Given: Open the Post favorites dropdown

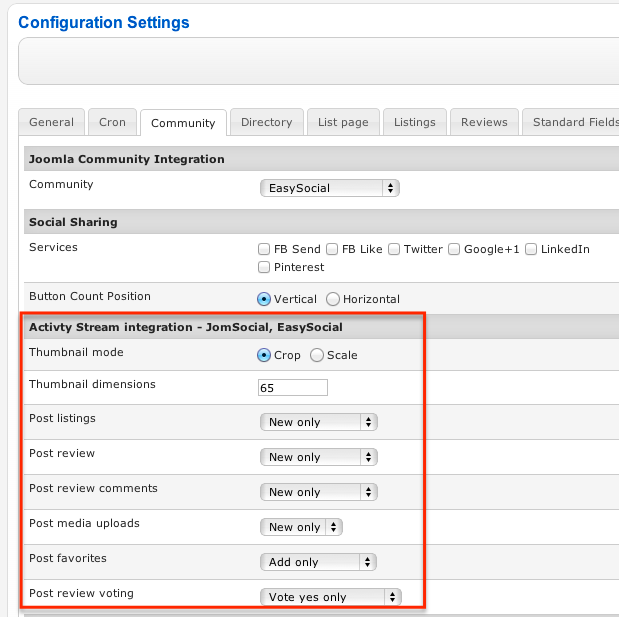Looking at the screenshot, I should (318, 562).
